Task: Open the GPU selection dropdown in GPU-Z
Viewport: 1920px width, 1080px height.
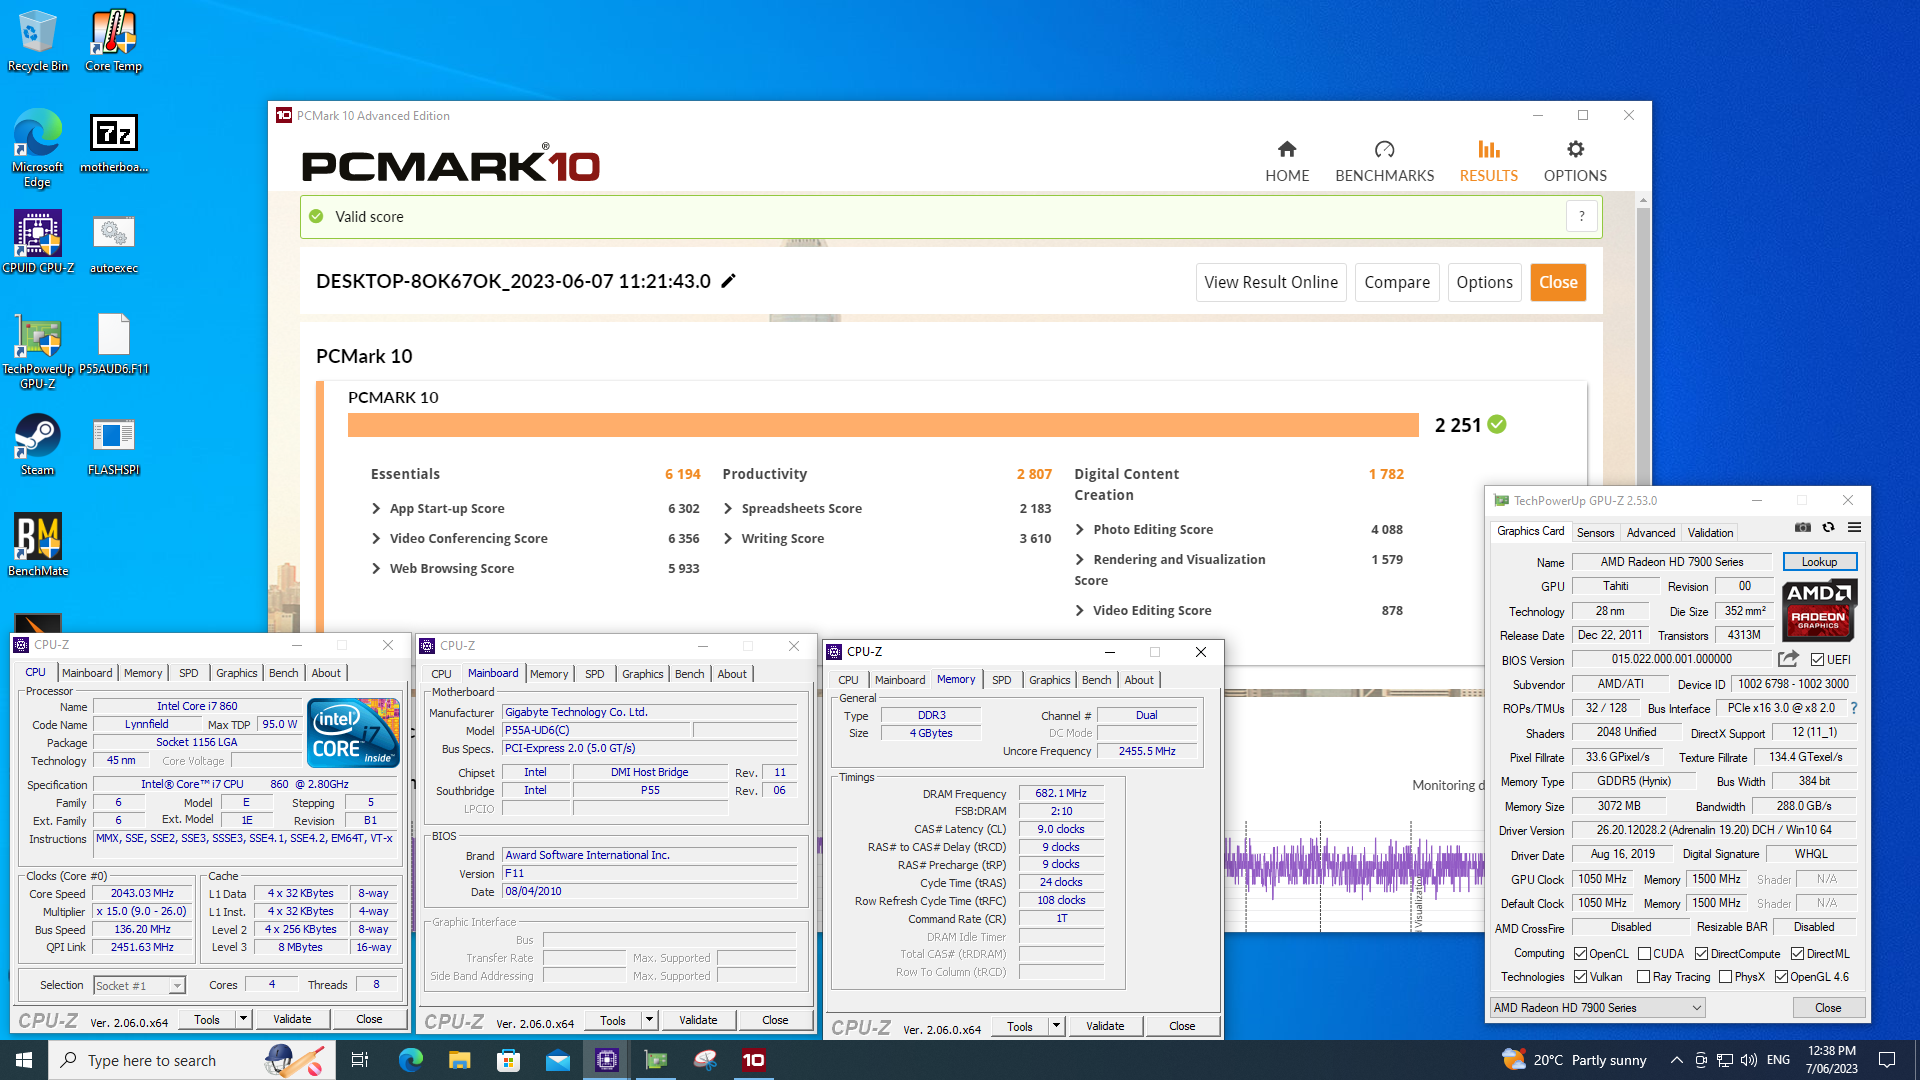Action: (1597, 1008)
